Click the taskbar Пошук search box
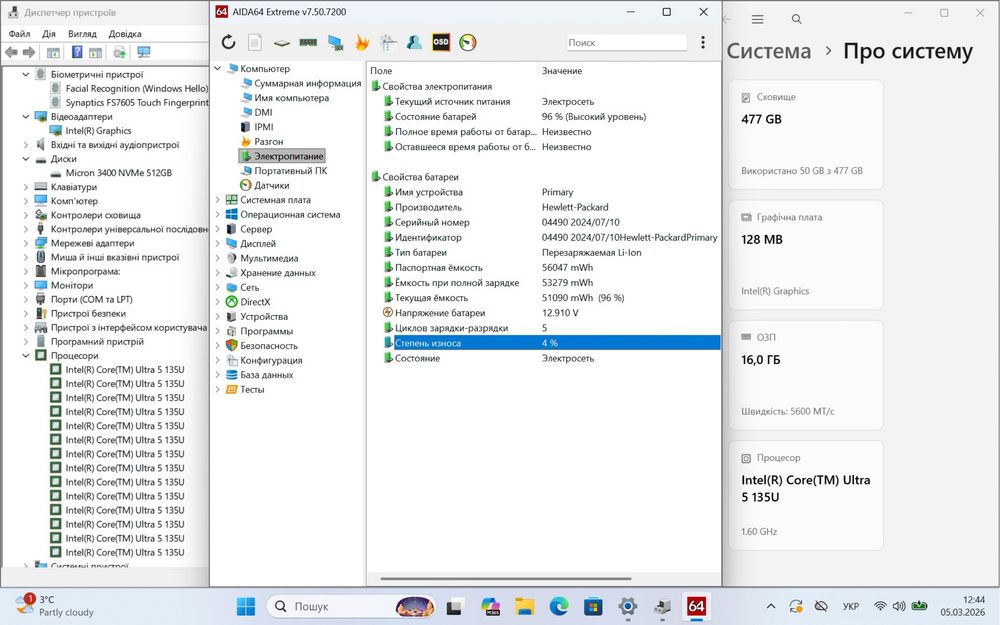This screenshot has height=625, width=1000. [x=351, y=606]
